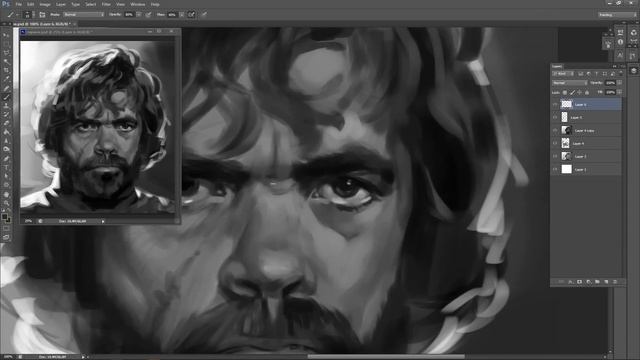Select the Blur tool
The height and width of the screenshot is (360, 640).
[x=7, y=141]
